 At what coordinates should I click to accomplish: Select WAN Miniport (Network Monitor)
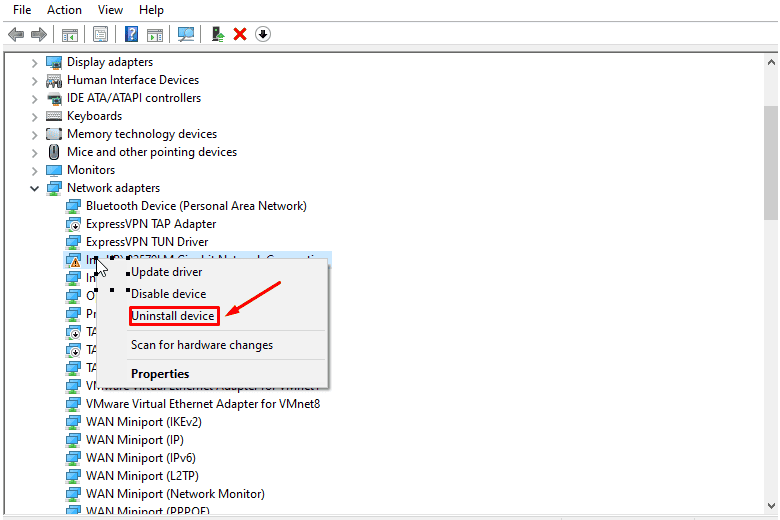click(175, 494)
